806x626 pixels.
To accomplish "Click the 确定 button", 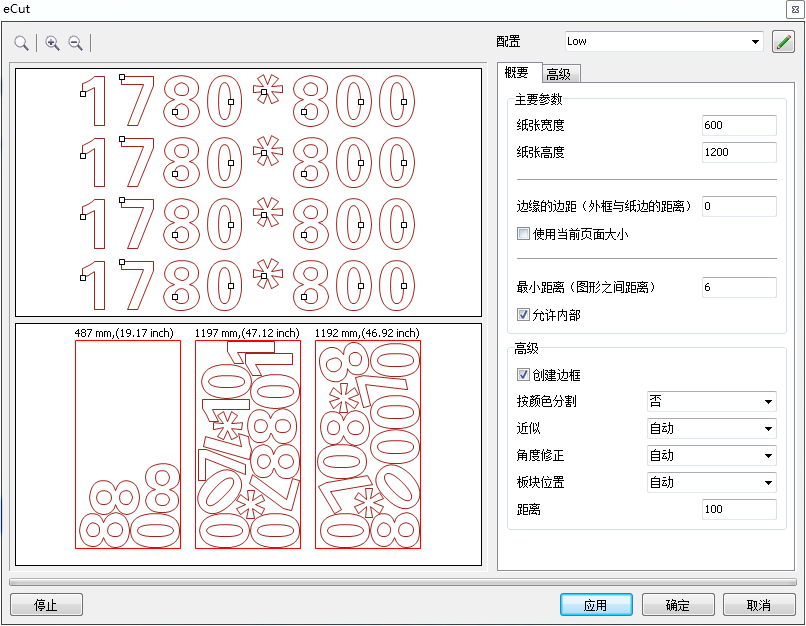I will pyautogui.click(x=678, y=605).
